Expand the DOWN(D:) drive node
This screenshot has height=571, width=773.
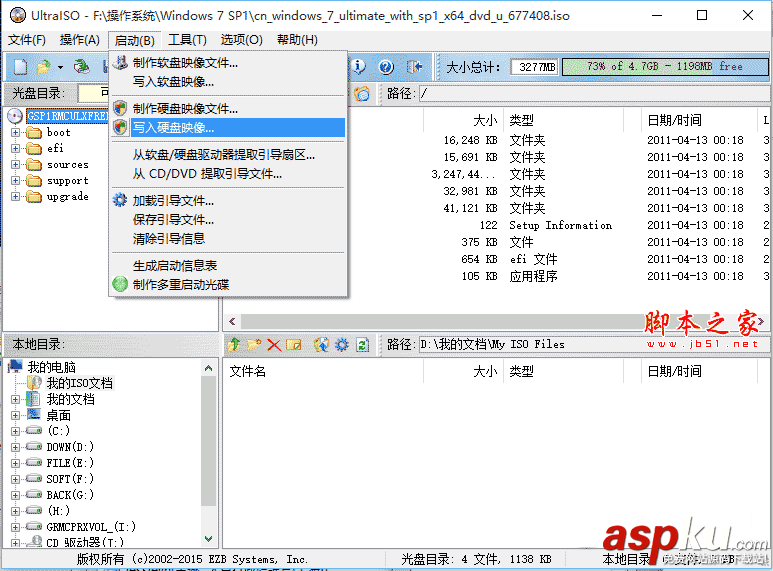(x=16, y=447)
